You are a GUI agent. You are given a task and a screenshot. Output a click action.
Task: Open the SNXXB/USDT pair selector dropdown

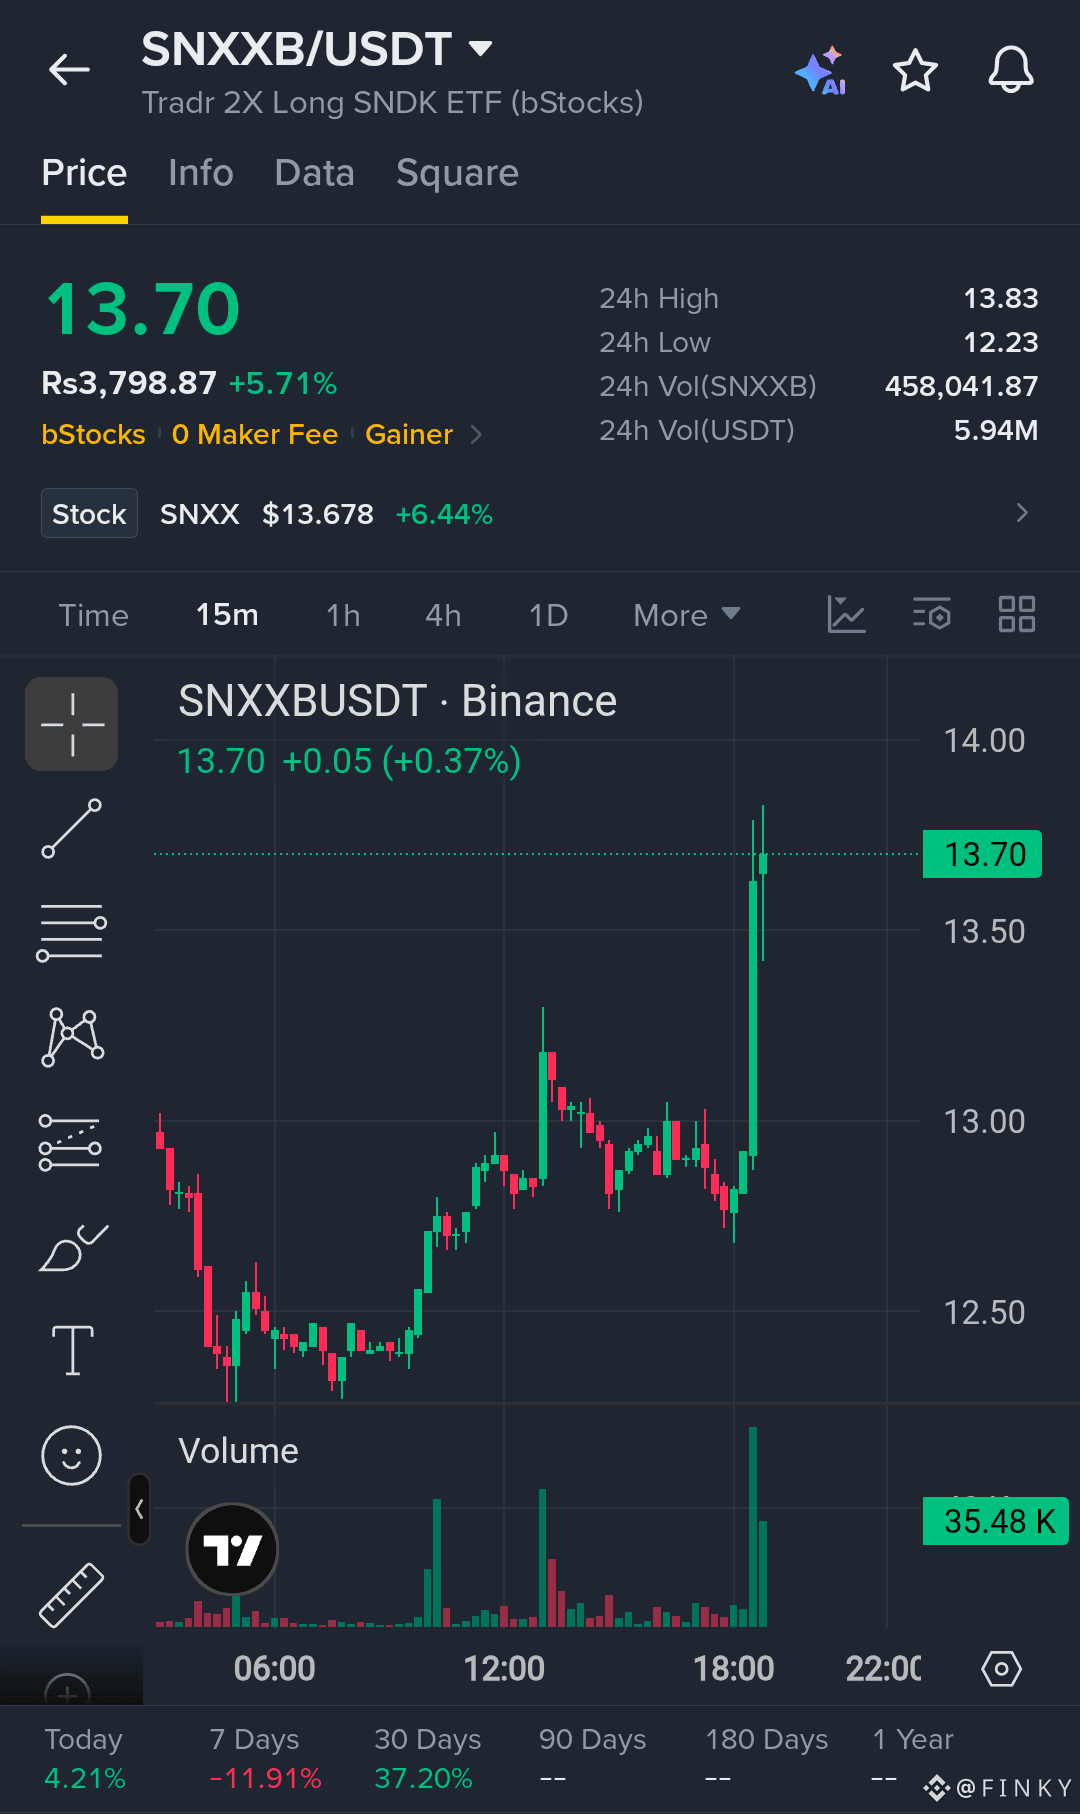pos(481,48)
